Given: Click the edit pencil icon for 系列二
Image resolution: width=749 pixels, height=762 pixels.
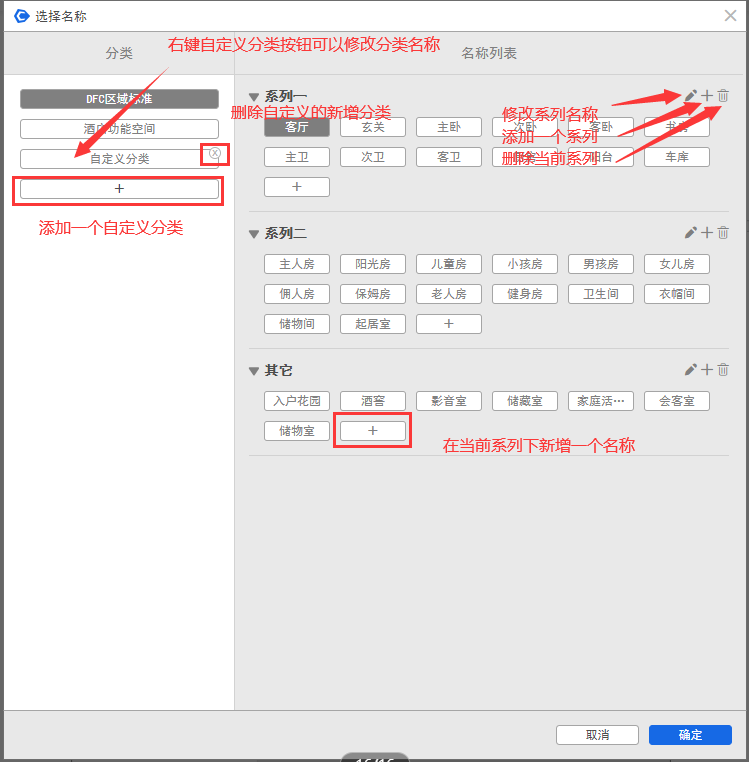Looking at the screenshot, I should pos(690,232).
